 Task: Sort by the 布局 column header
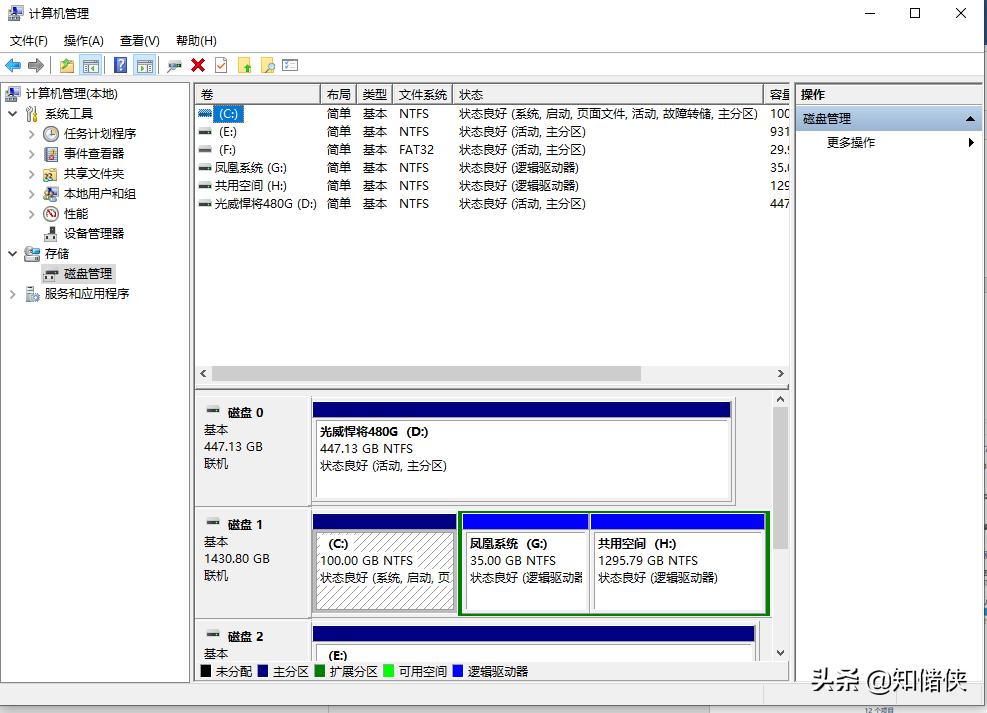339,94
